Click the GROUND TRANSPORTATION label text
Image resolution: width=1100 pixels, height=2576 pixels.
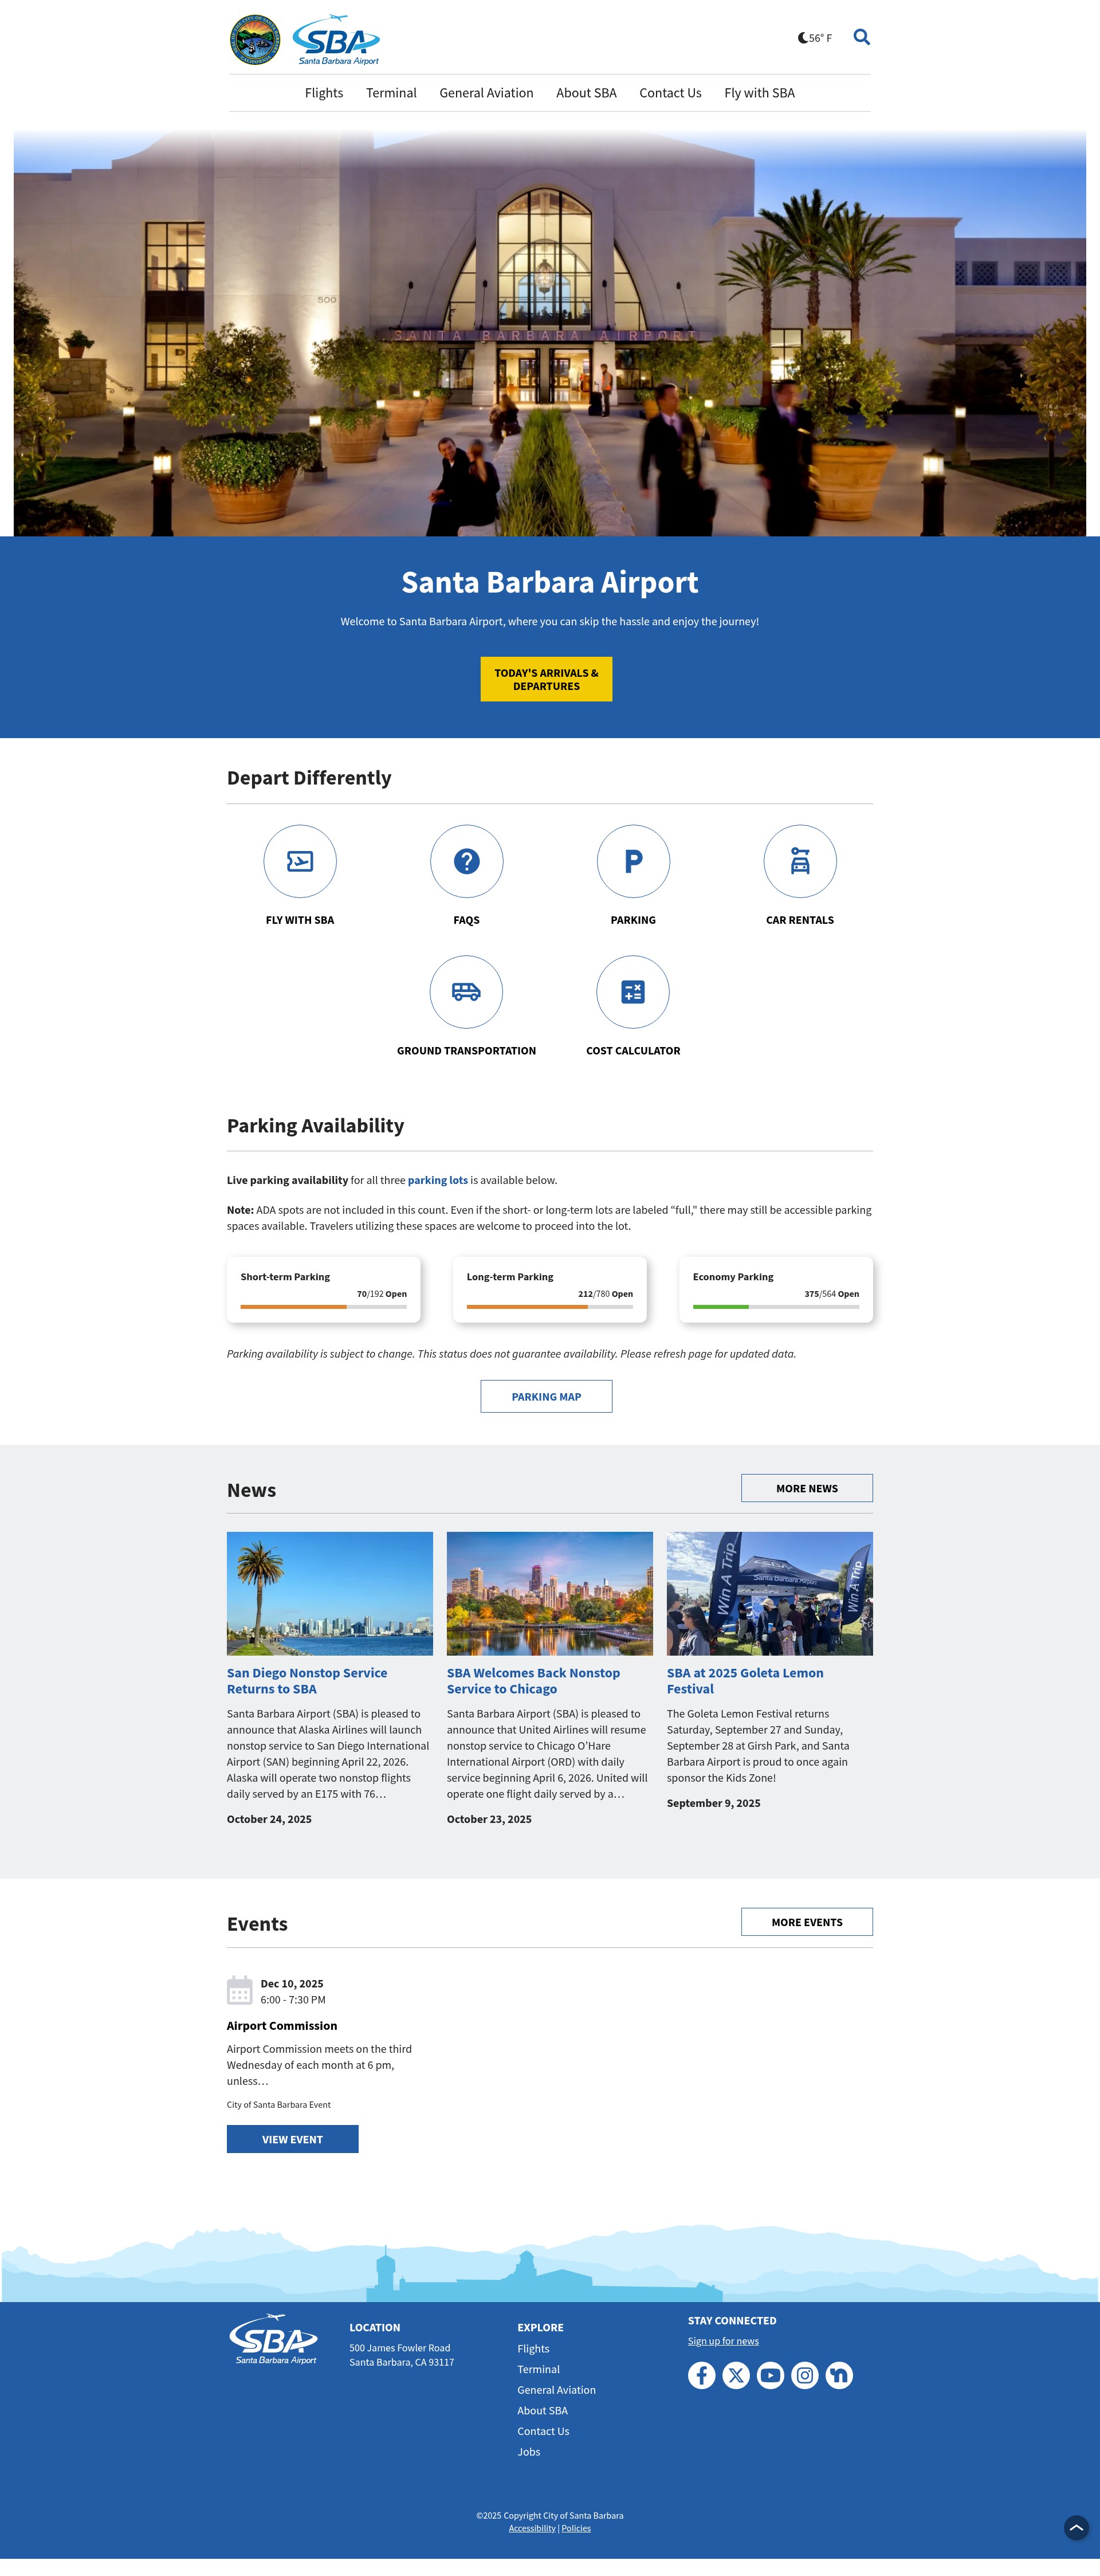[x=466, y=1051]
